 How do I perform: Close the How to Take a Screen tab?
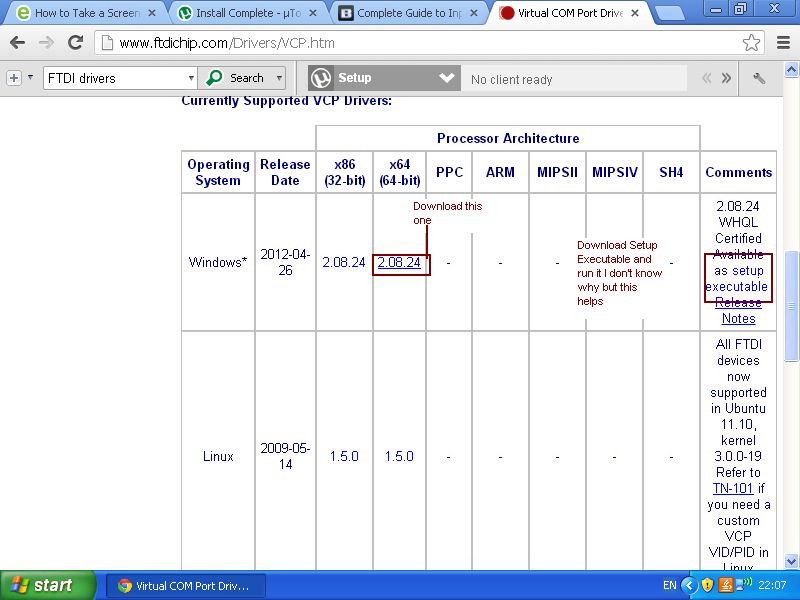pyautogui.click(x=152, y=13)
